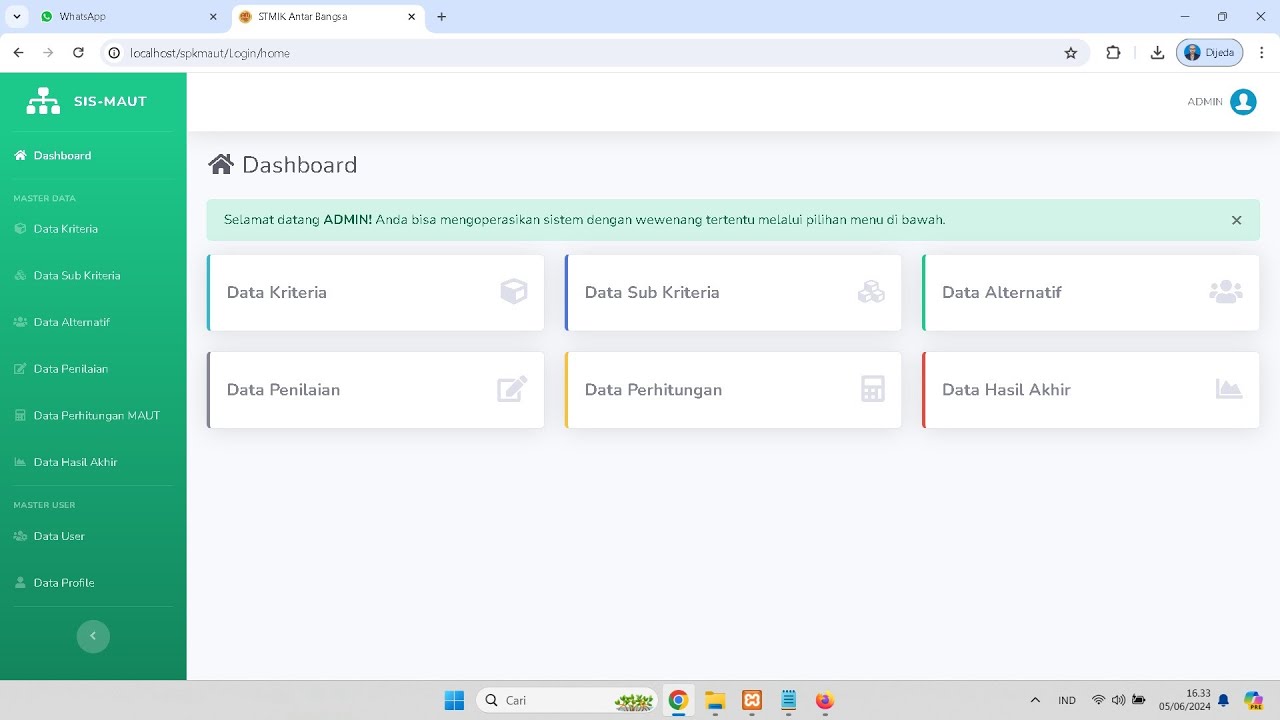Open the Extensions puzzle icon
This screenshot has height=720, width=1280.
pos(1113,53)
